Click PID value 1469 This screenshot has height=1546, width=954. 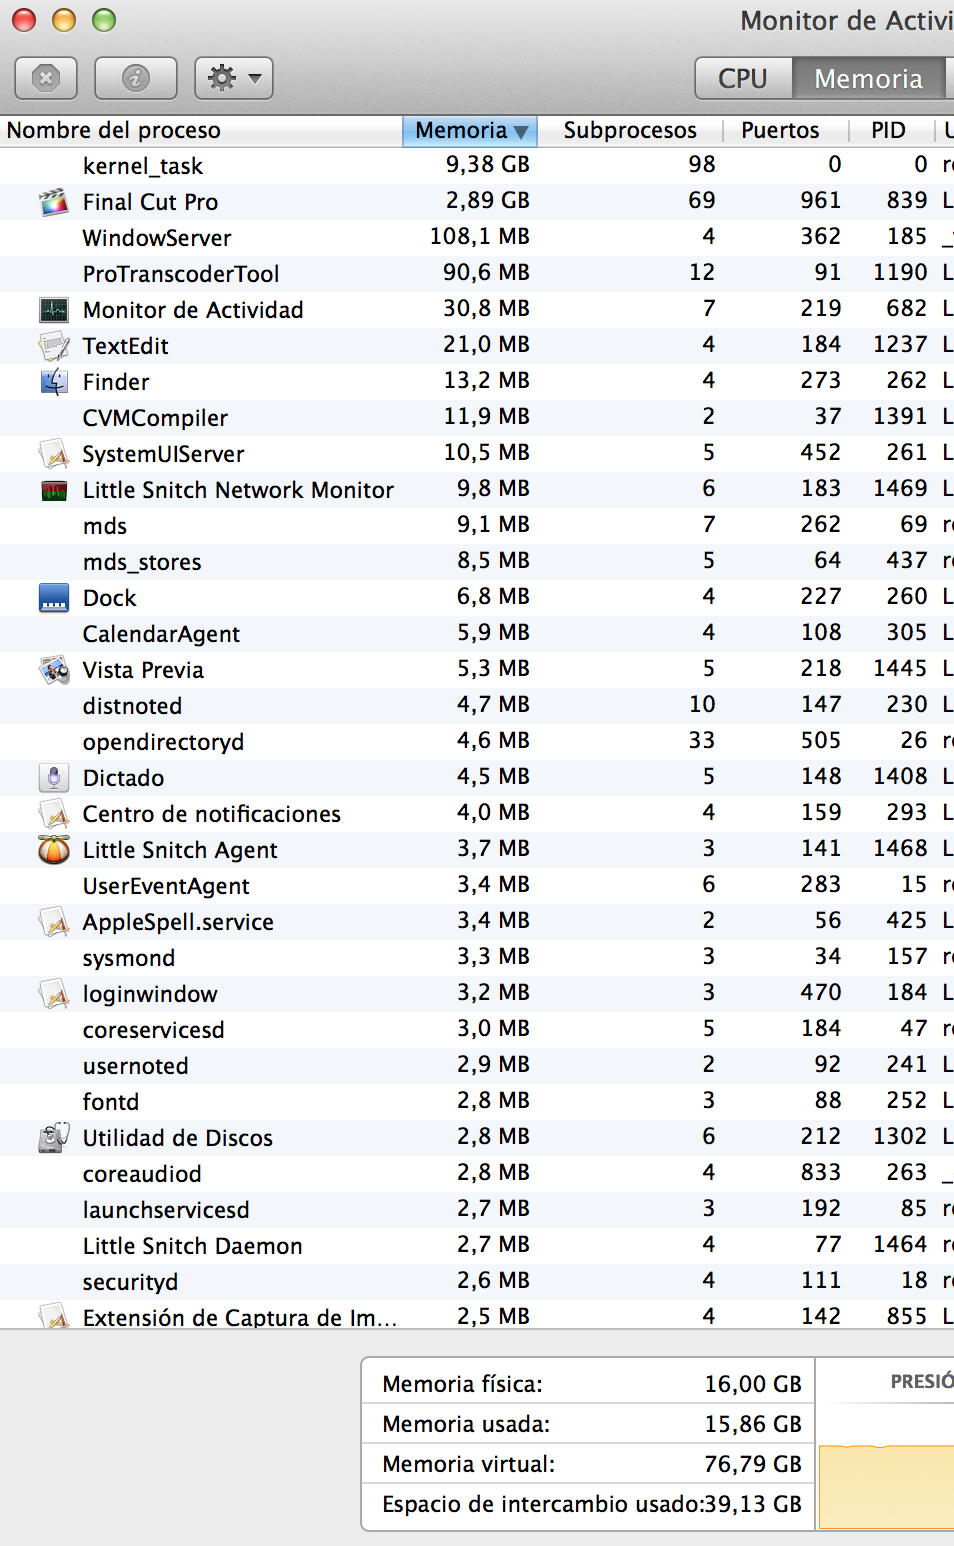(900, 488)
